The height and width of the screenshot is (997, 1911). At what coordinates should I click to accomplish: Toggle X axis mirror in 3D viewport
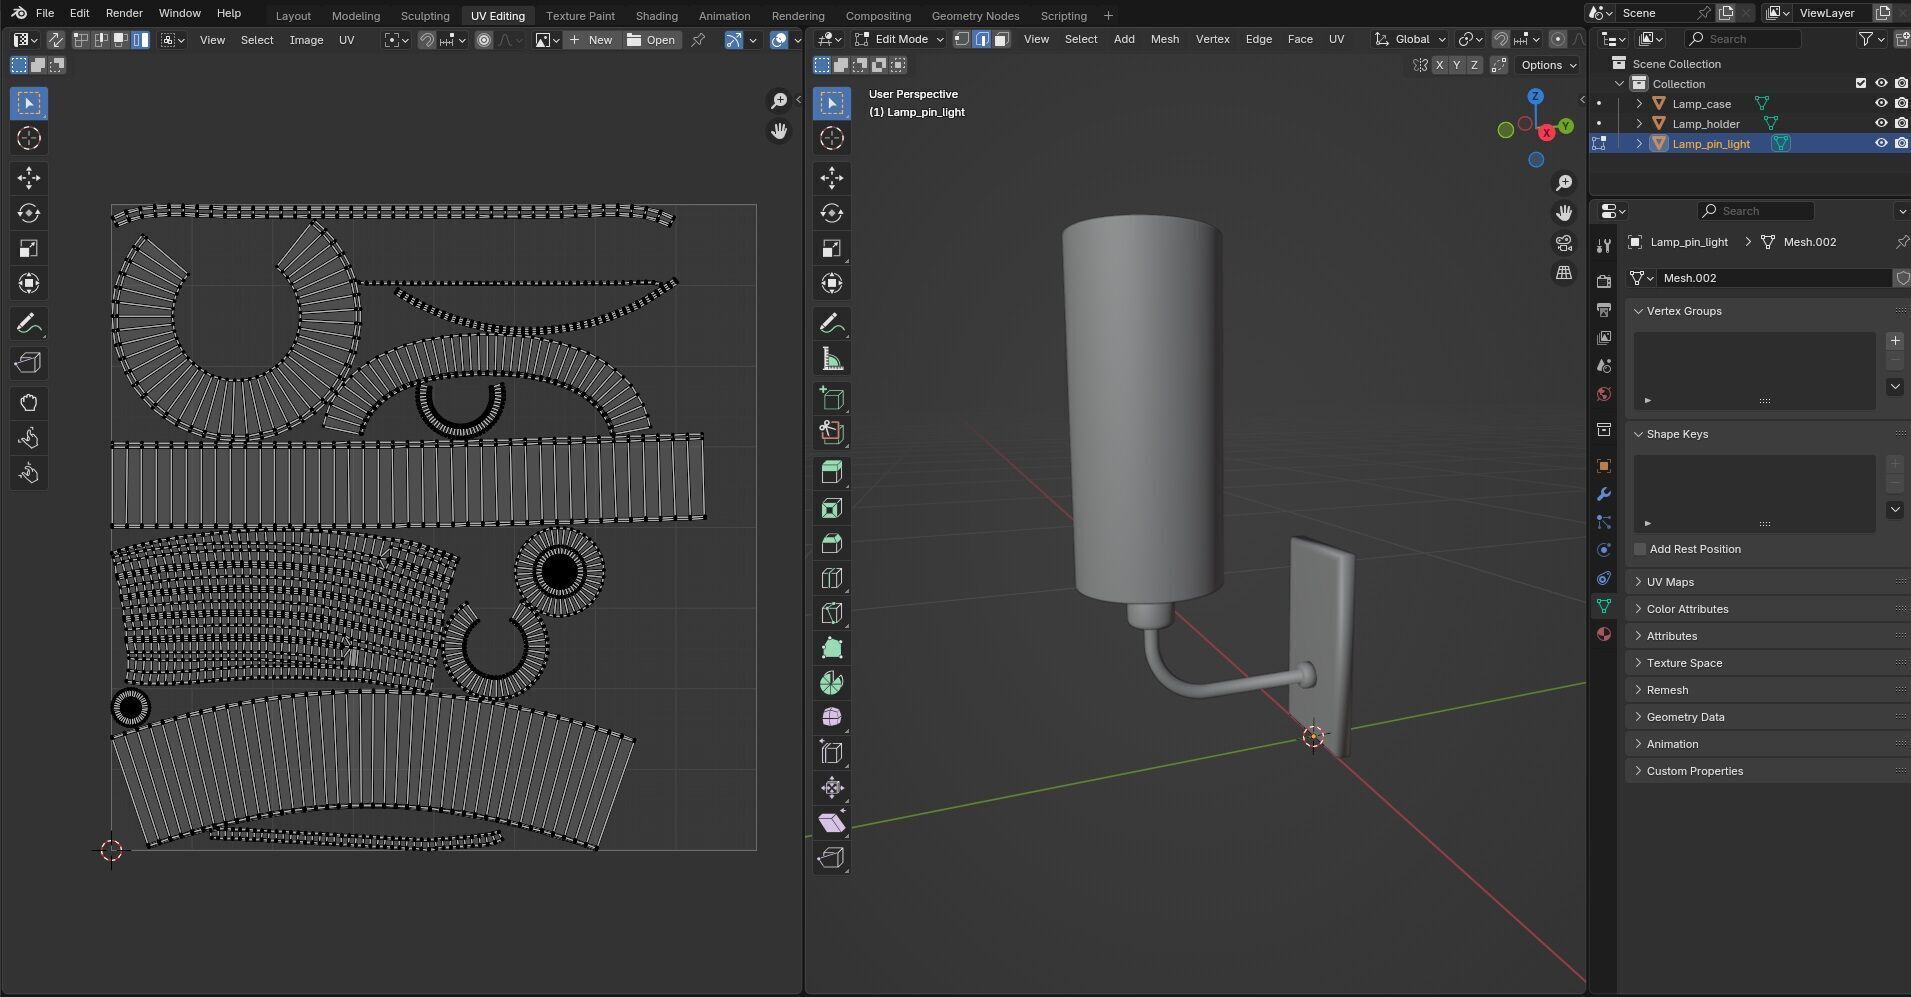pyautogui.click(x=1439, y=65)
